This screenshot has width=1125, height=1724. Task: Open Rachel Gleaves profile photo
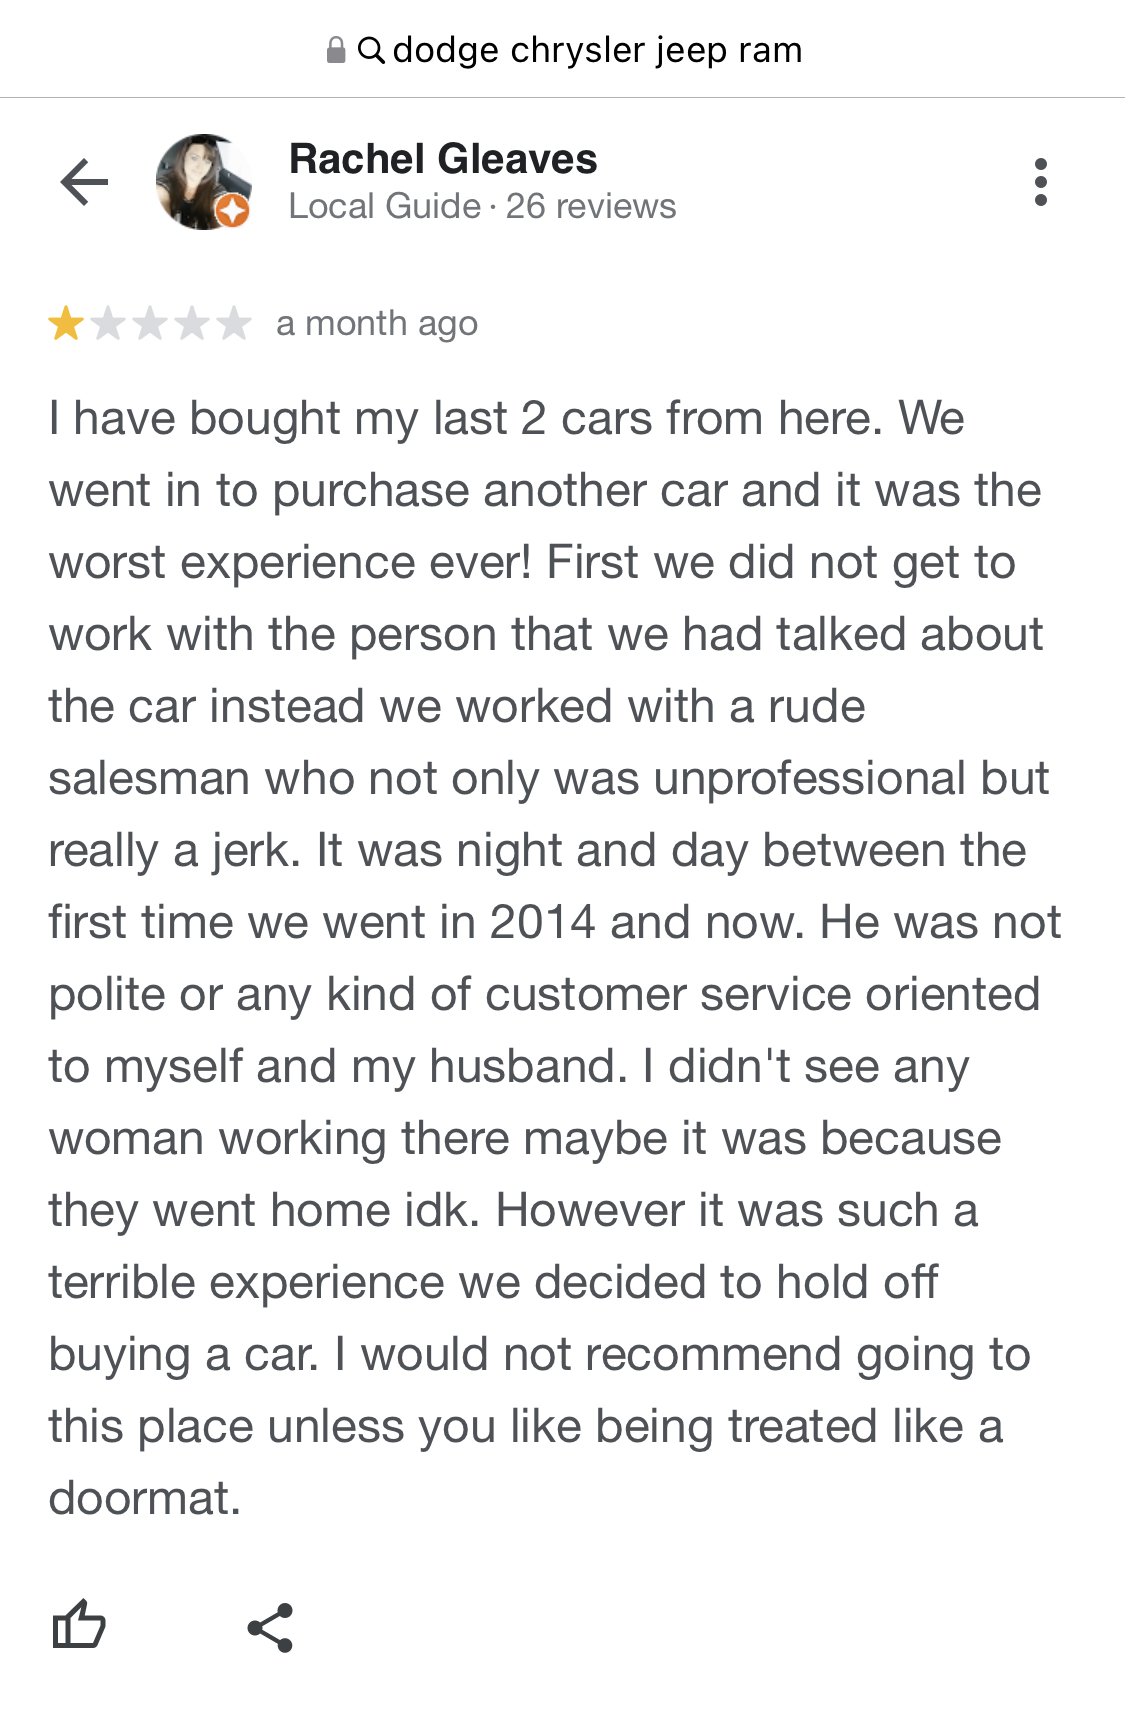coord(203,182)
